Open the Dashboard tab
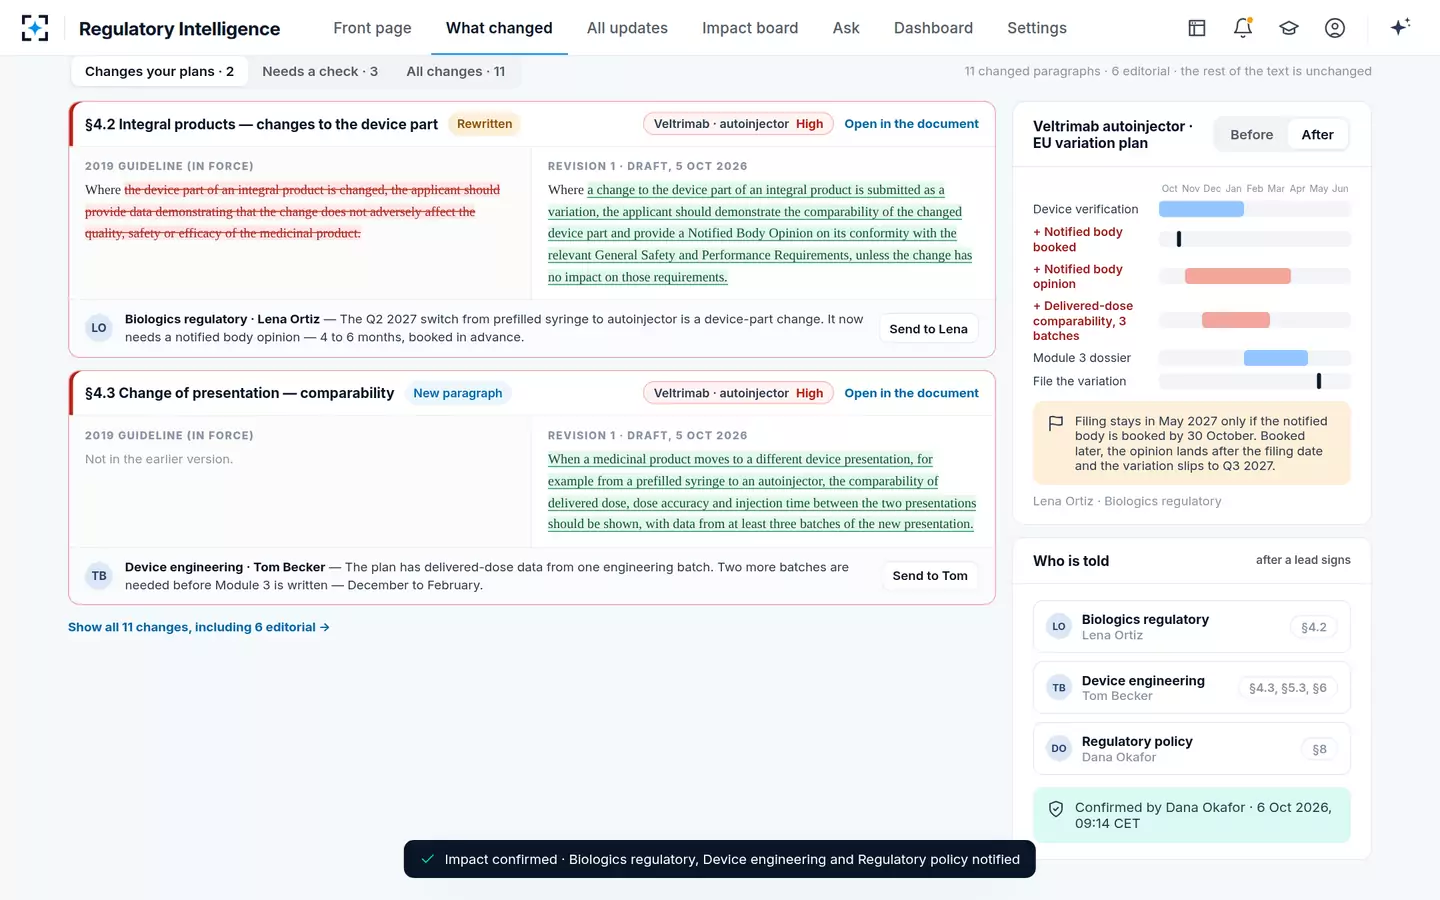The height and width of the screenshot is (900, 1440). click(x=933, y=28)
